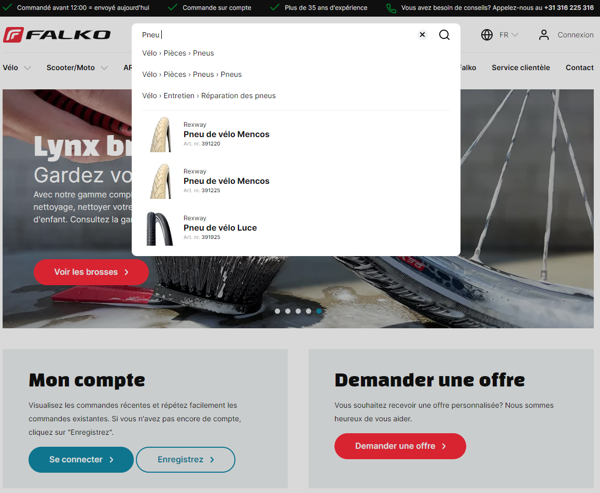Select suggestion Vélo › Entretien › Réparation des pneus

(209, 96)
